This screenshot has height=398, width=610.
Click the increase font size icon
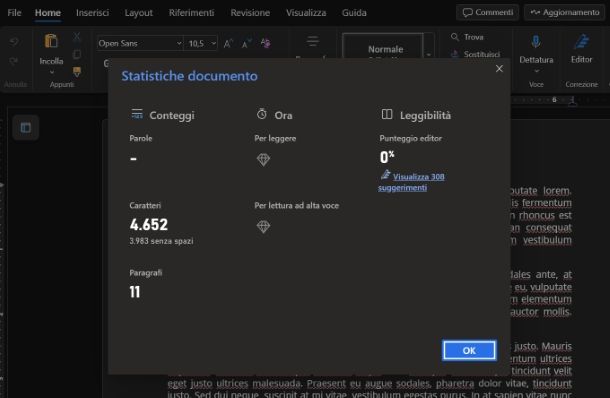pos(228,43)
